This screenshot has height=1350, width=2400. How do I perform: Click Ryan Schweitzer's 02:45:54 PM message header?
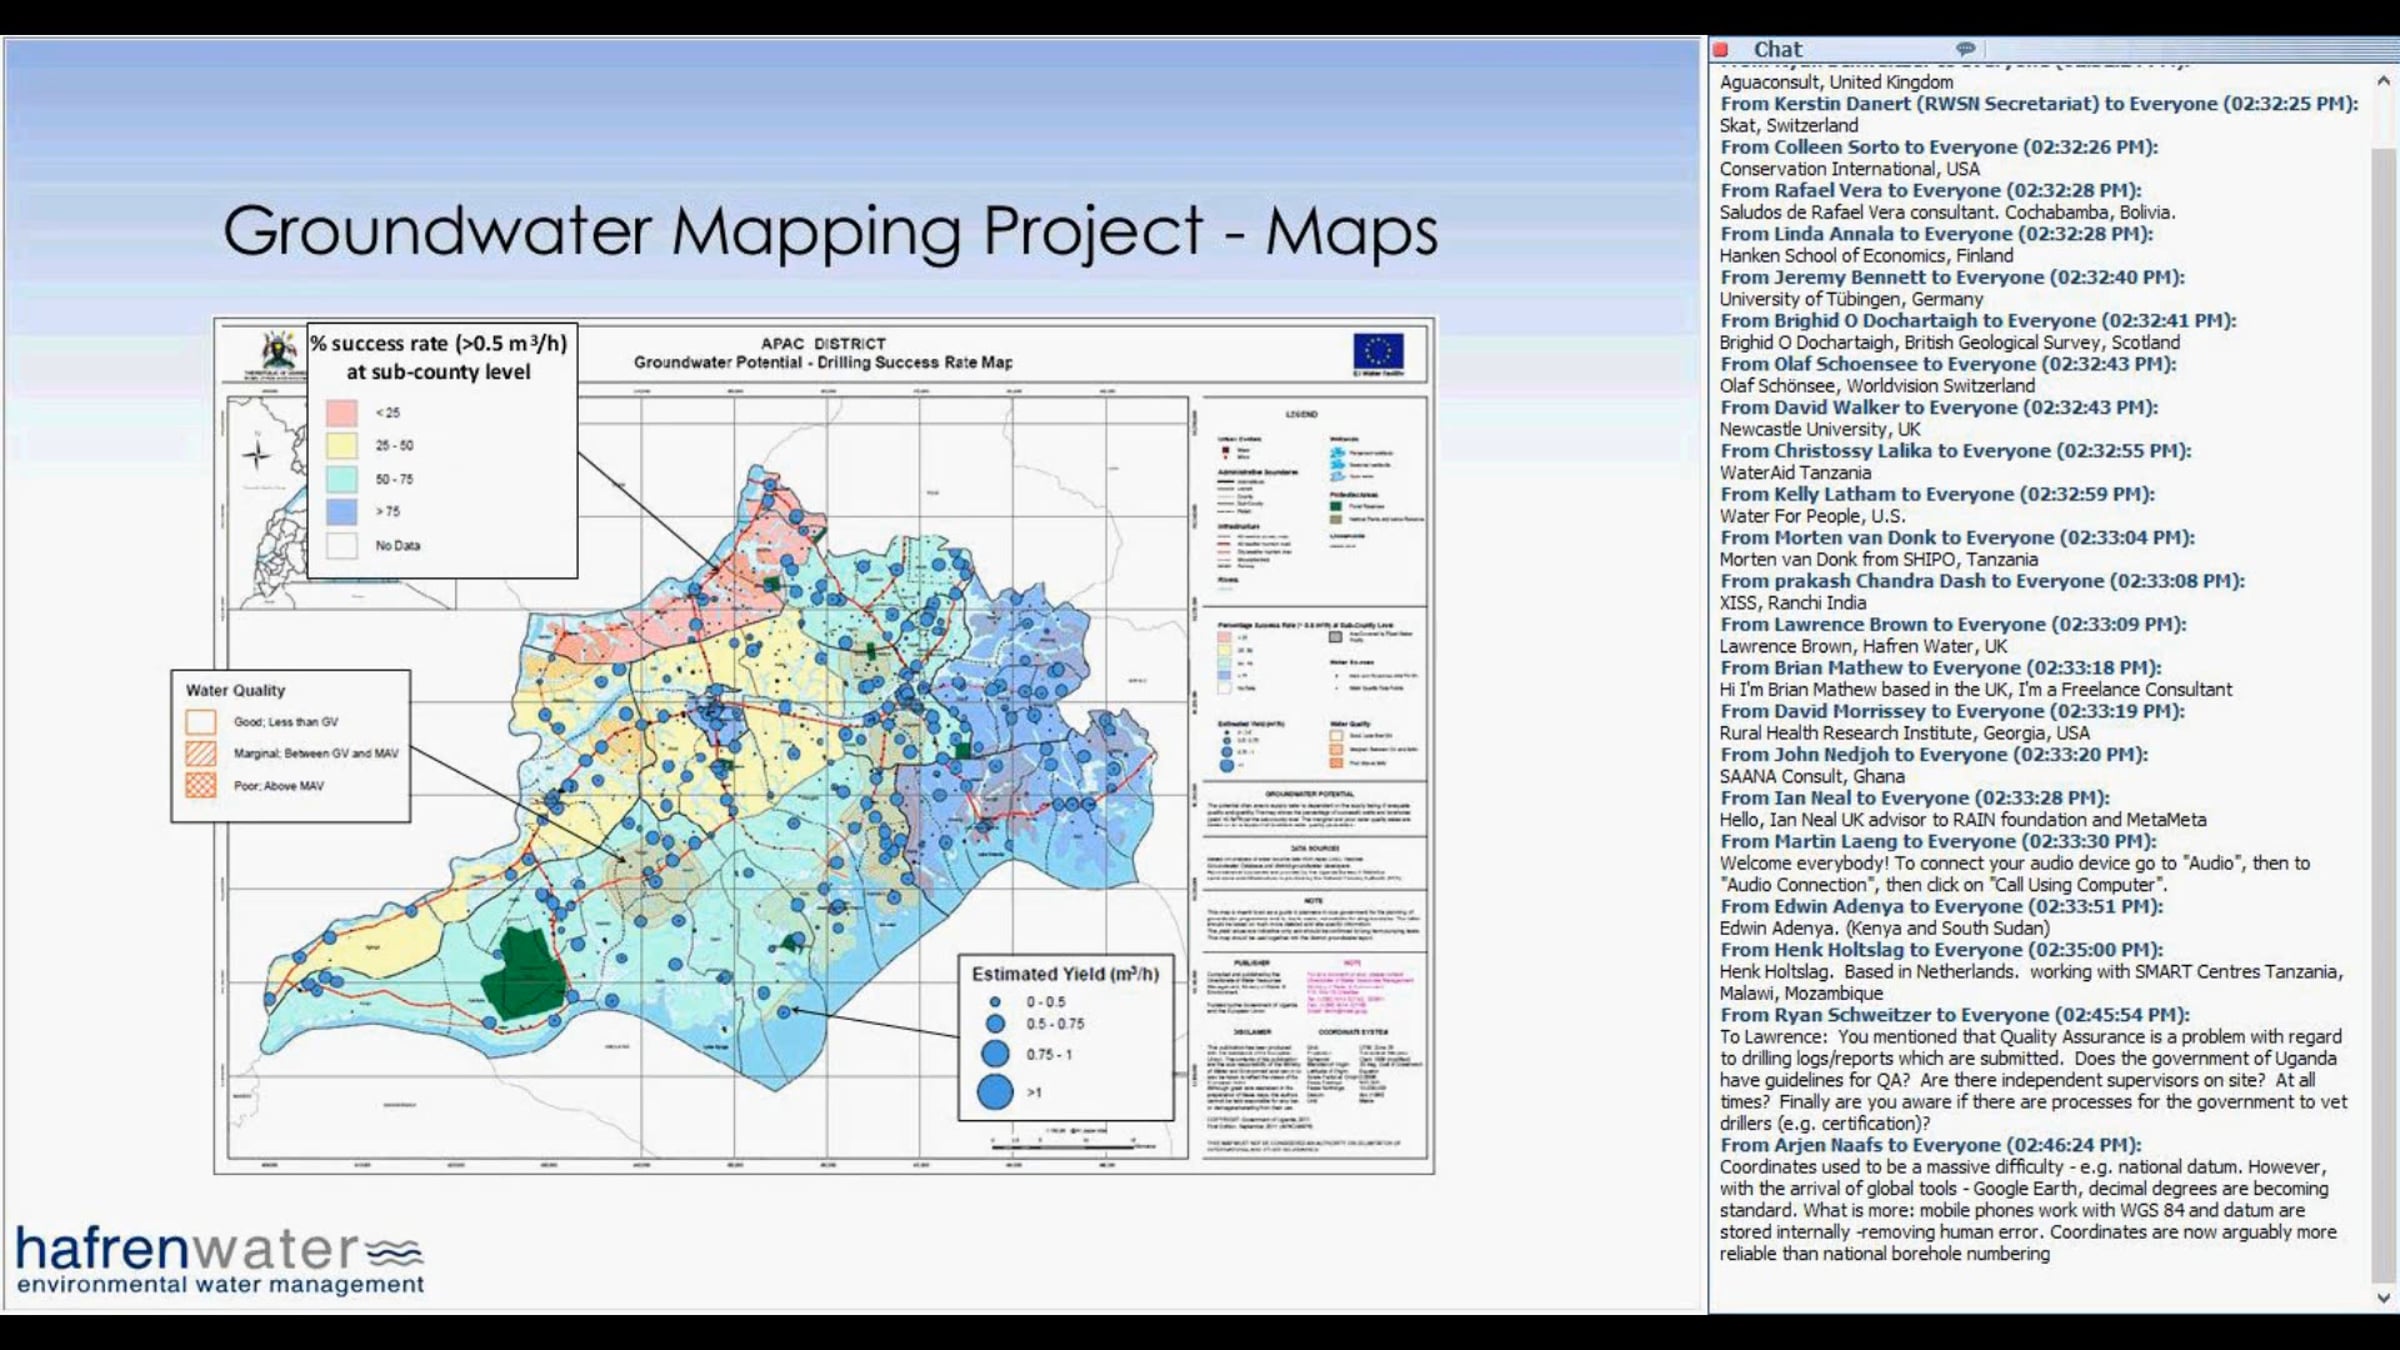[1954, 1015]
